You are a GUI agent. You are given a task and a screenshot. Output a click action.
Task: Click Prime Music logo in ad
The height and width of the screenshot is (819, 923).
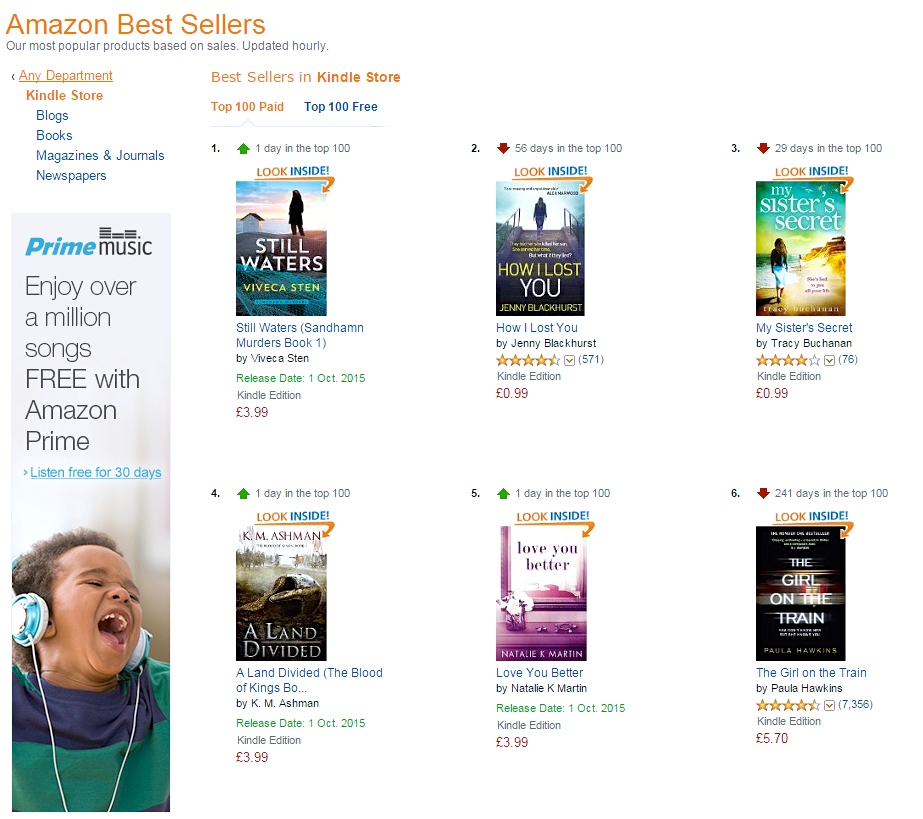point(88,243)
